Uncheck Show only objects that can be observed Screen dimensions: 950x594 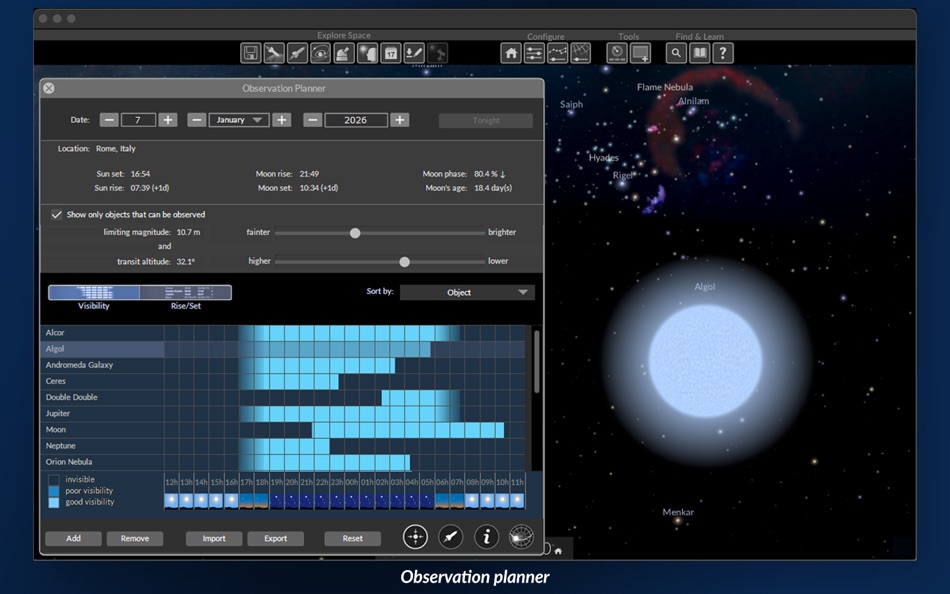pos(56,215)
